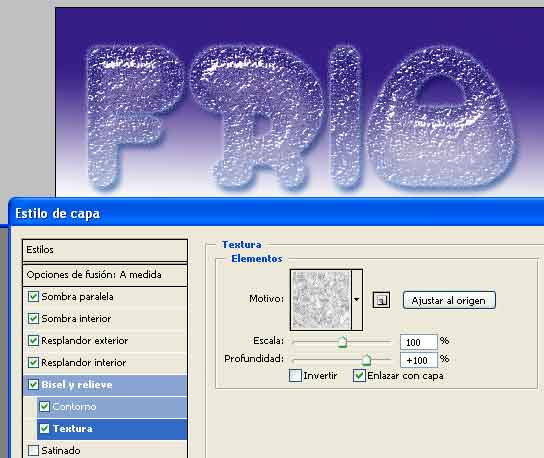Select the Contorno sub-item
This screenshot has width=544, height=458.
[x=112, y=407]
